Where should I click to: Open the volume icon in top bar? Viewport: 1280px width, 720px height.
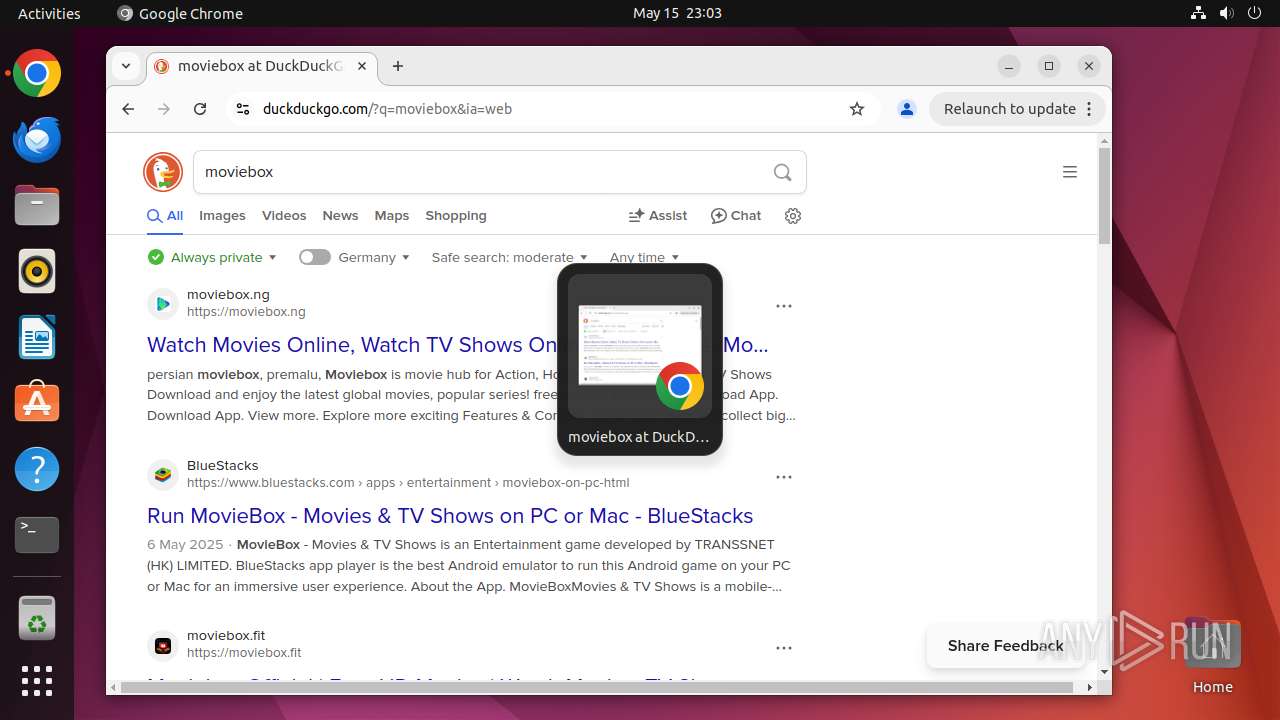pos(1226,13)
